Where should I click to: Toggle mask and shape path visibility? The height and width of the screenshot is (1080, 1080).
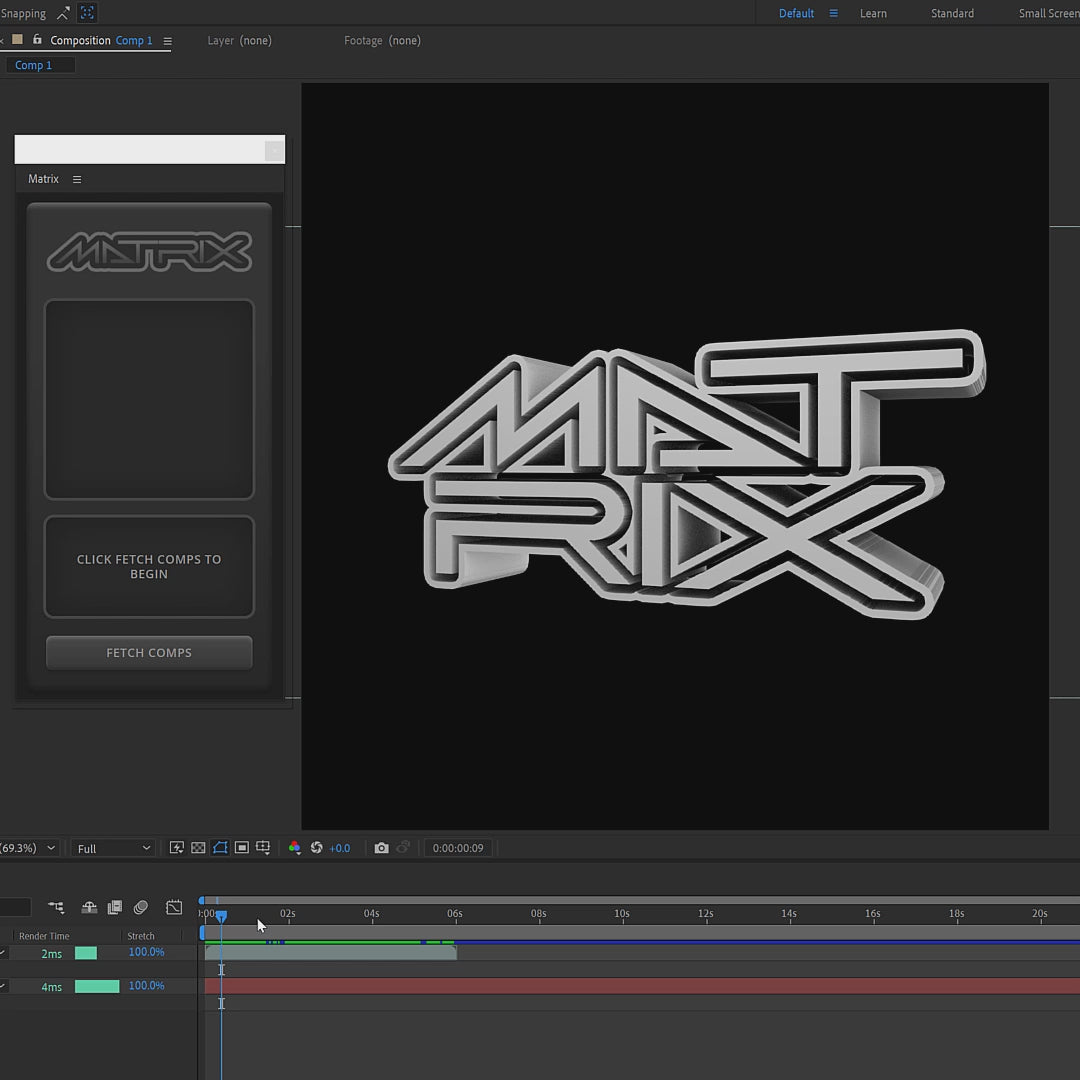tap(220, 848)
